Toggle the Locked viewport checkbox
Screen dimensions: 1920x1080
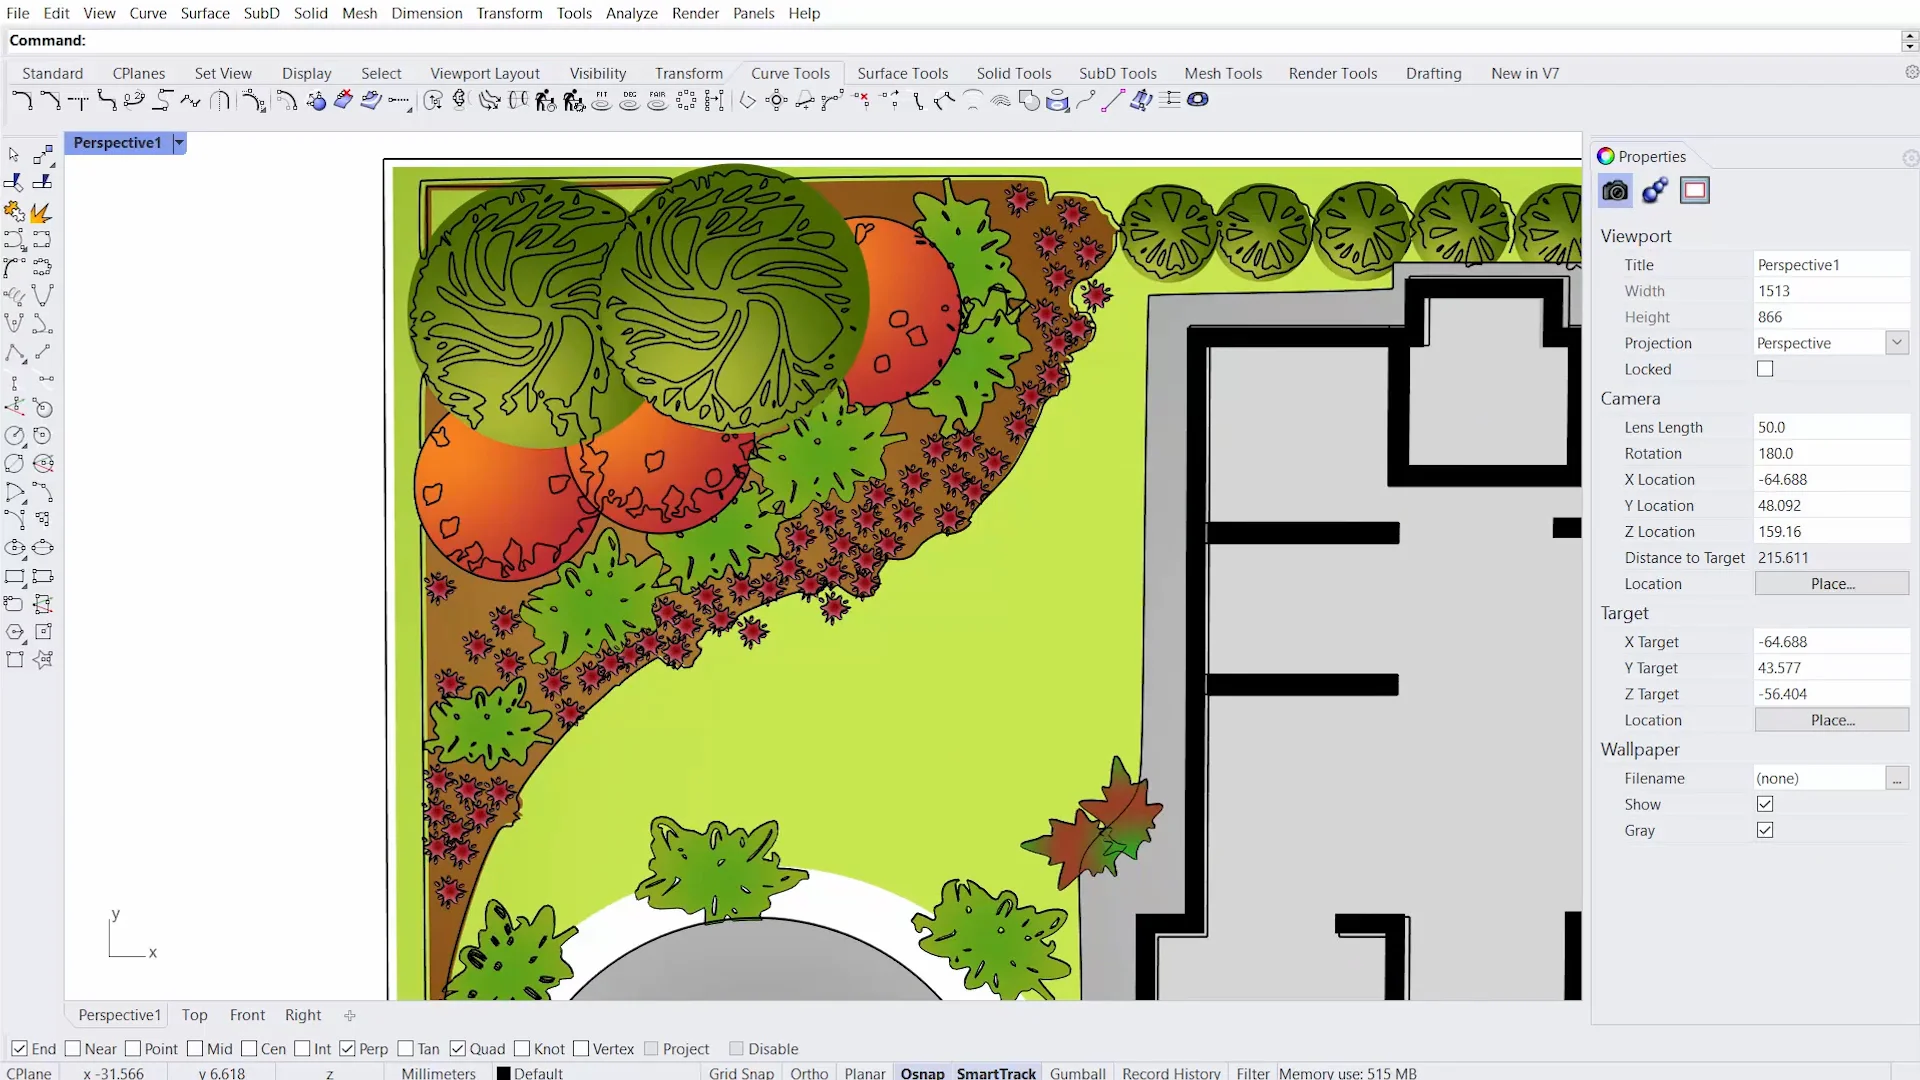point(1765,369)
